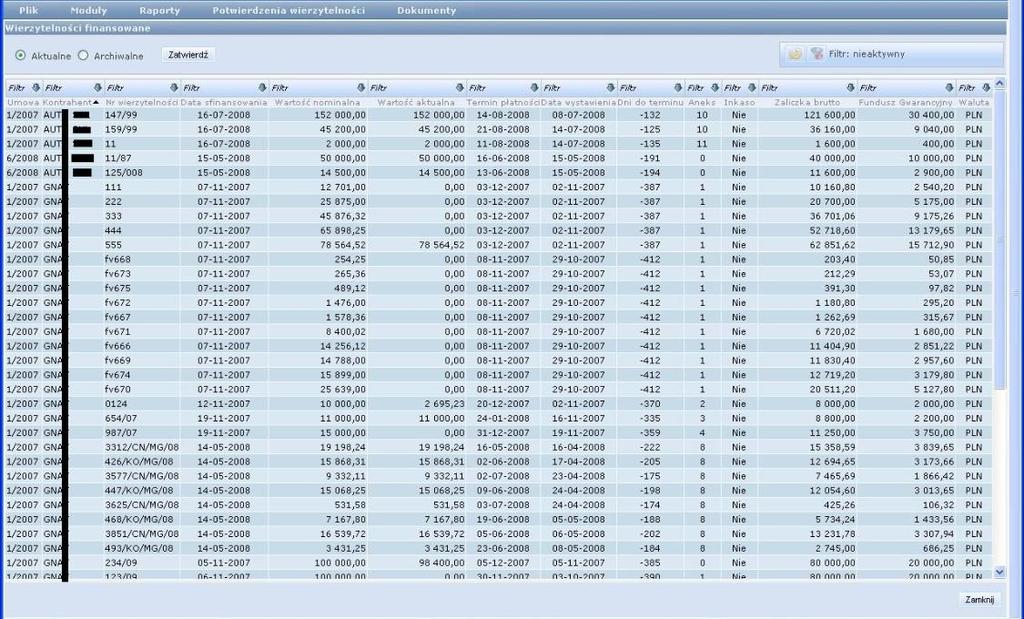The height and width of the screenshot is (619, 1024).
Task: Sort by Waluta column header
Action: [x=974, y=103]
